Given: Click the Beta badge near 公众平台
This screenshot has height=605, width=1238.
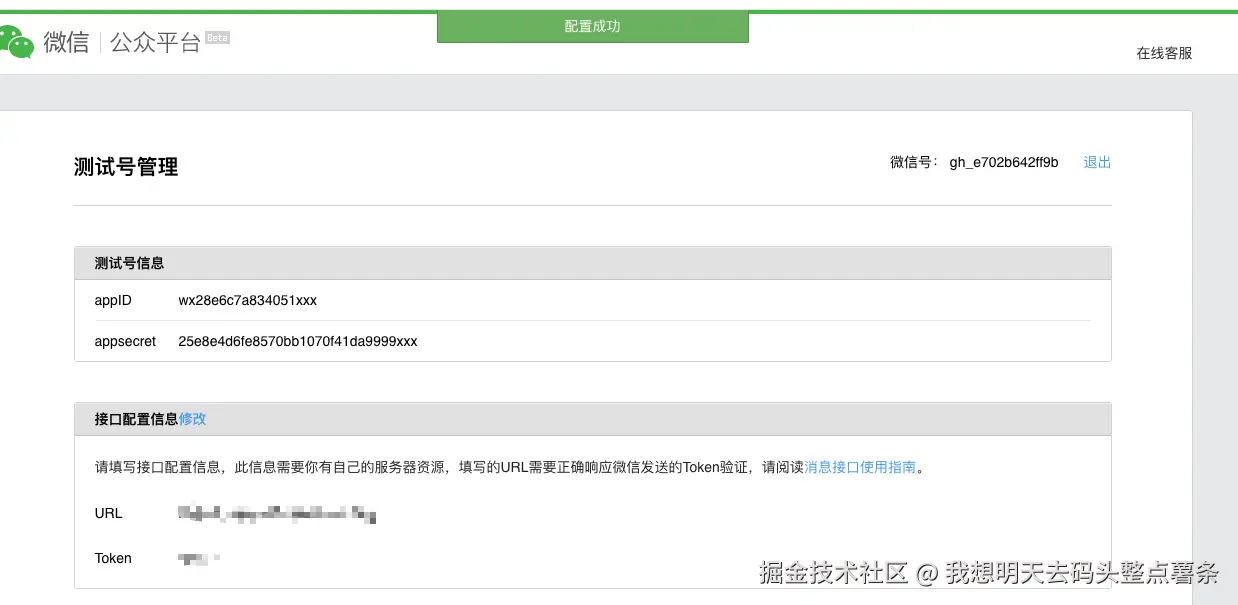Looking at the screenshot, I should [218, 37].
